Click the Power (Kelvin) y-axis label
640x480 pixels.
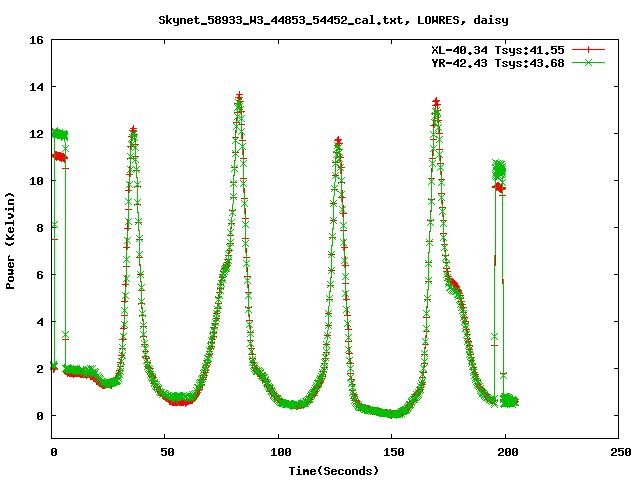point(10,241)
